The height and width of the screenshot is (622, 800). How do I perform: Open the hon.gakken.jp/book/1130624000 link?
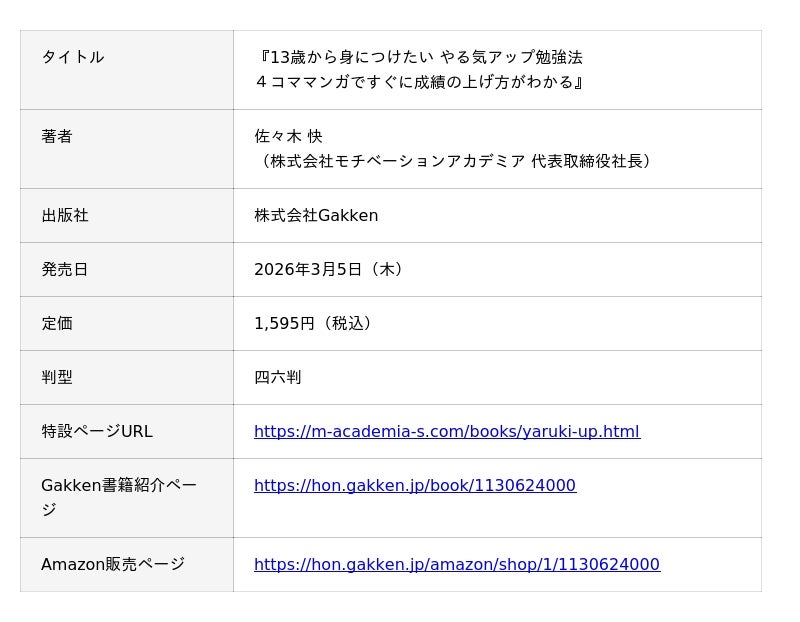[414, 486]
